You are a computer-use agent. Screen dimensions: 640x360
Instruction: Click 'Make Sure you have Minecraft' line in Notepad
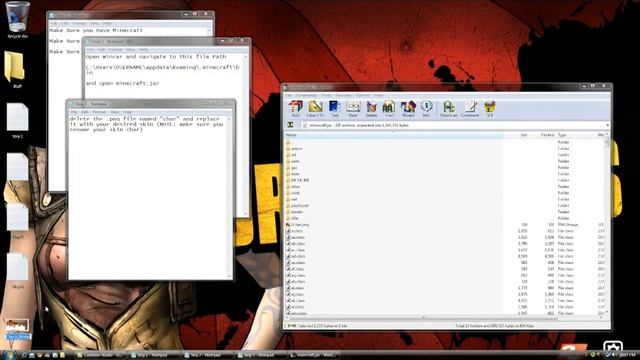point(96,30)
